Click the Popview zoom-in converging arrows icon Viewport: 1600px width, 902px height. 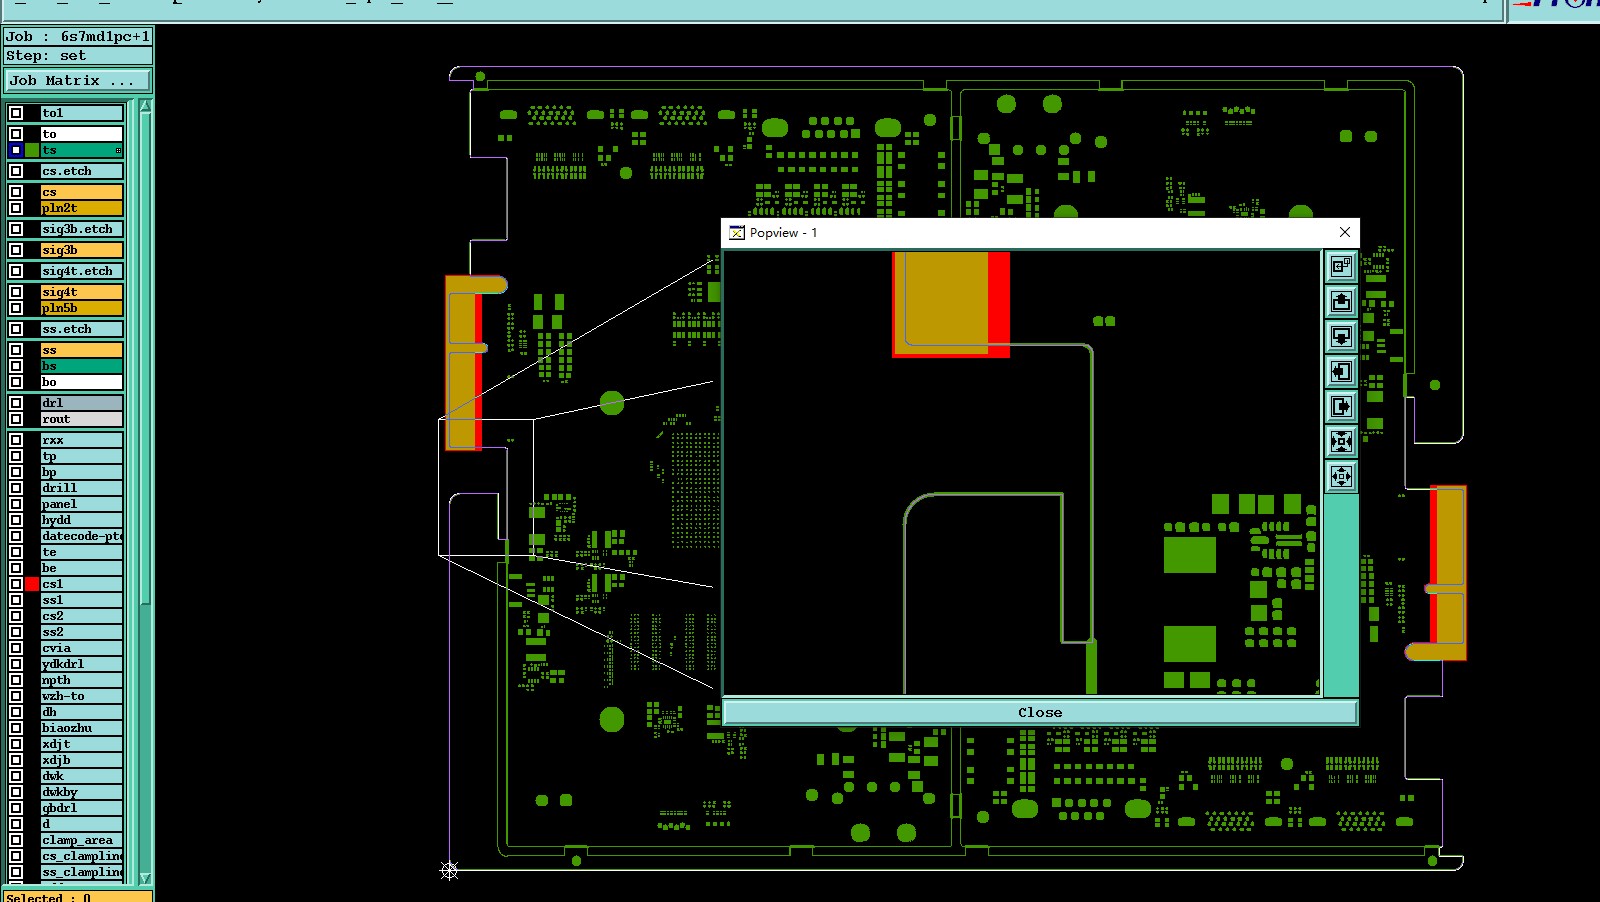click(x=1341, y=441)
